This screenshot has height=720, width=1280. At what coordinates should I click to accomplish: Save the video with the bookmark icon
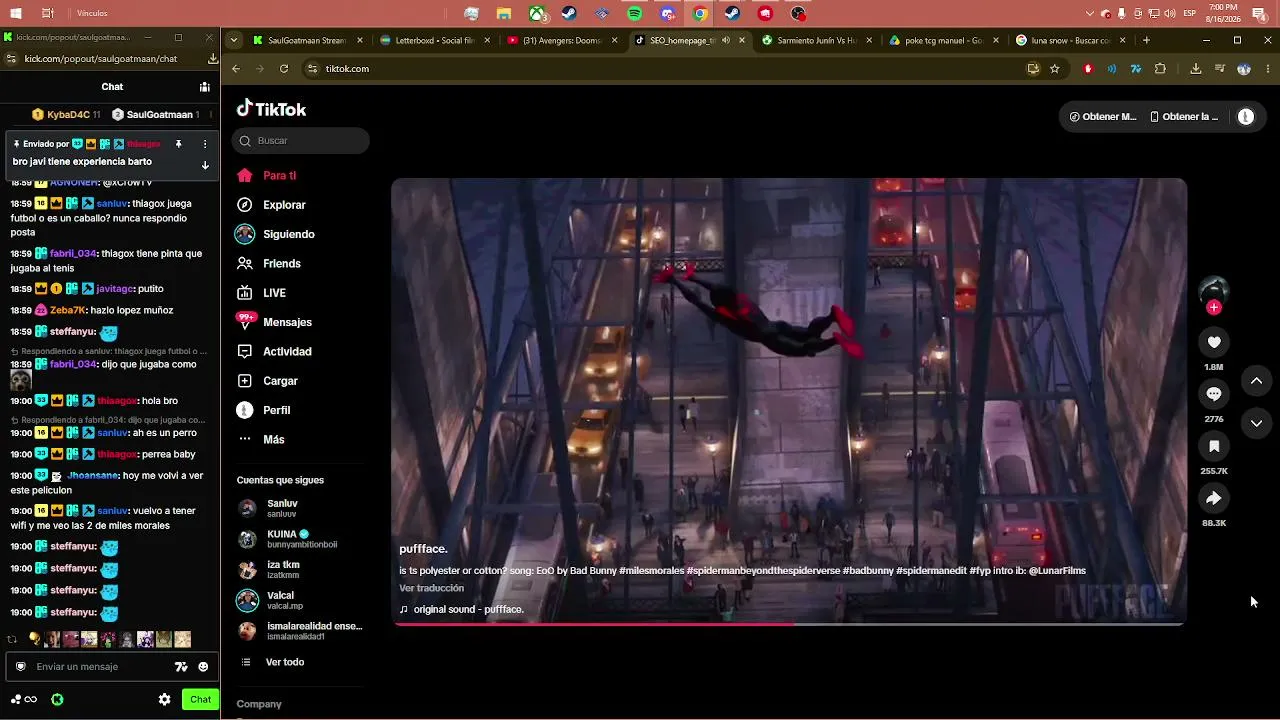pos(1214,446)
